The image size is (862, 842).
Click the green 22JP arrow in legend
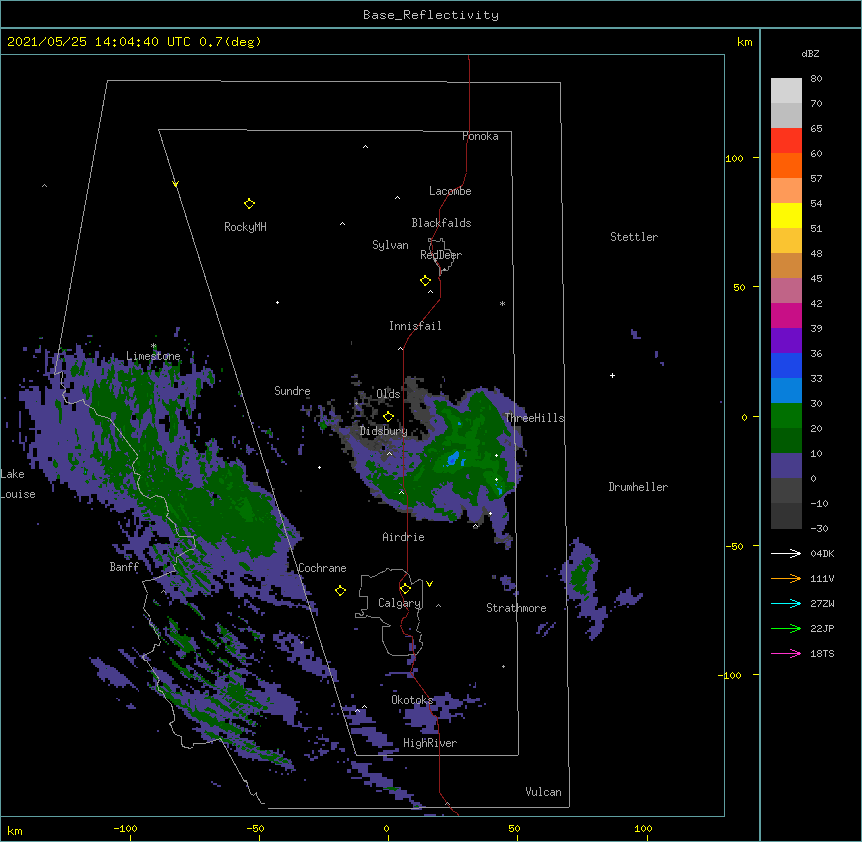point(786,628)
